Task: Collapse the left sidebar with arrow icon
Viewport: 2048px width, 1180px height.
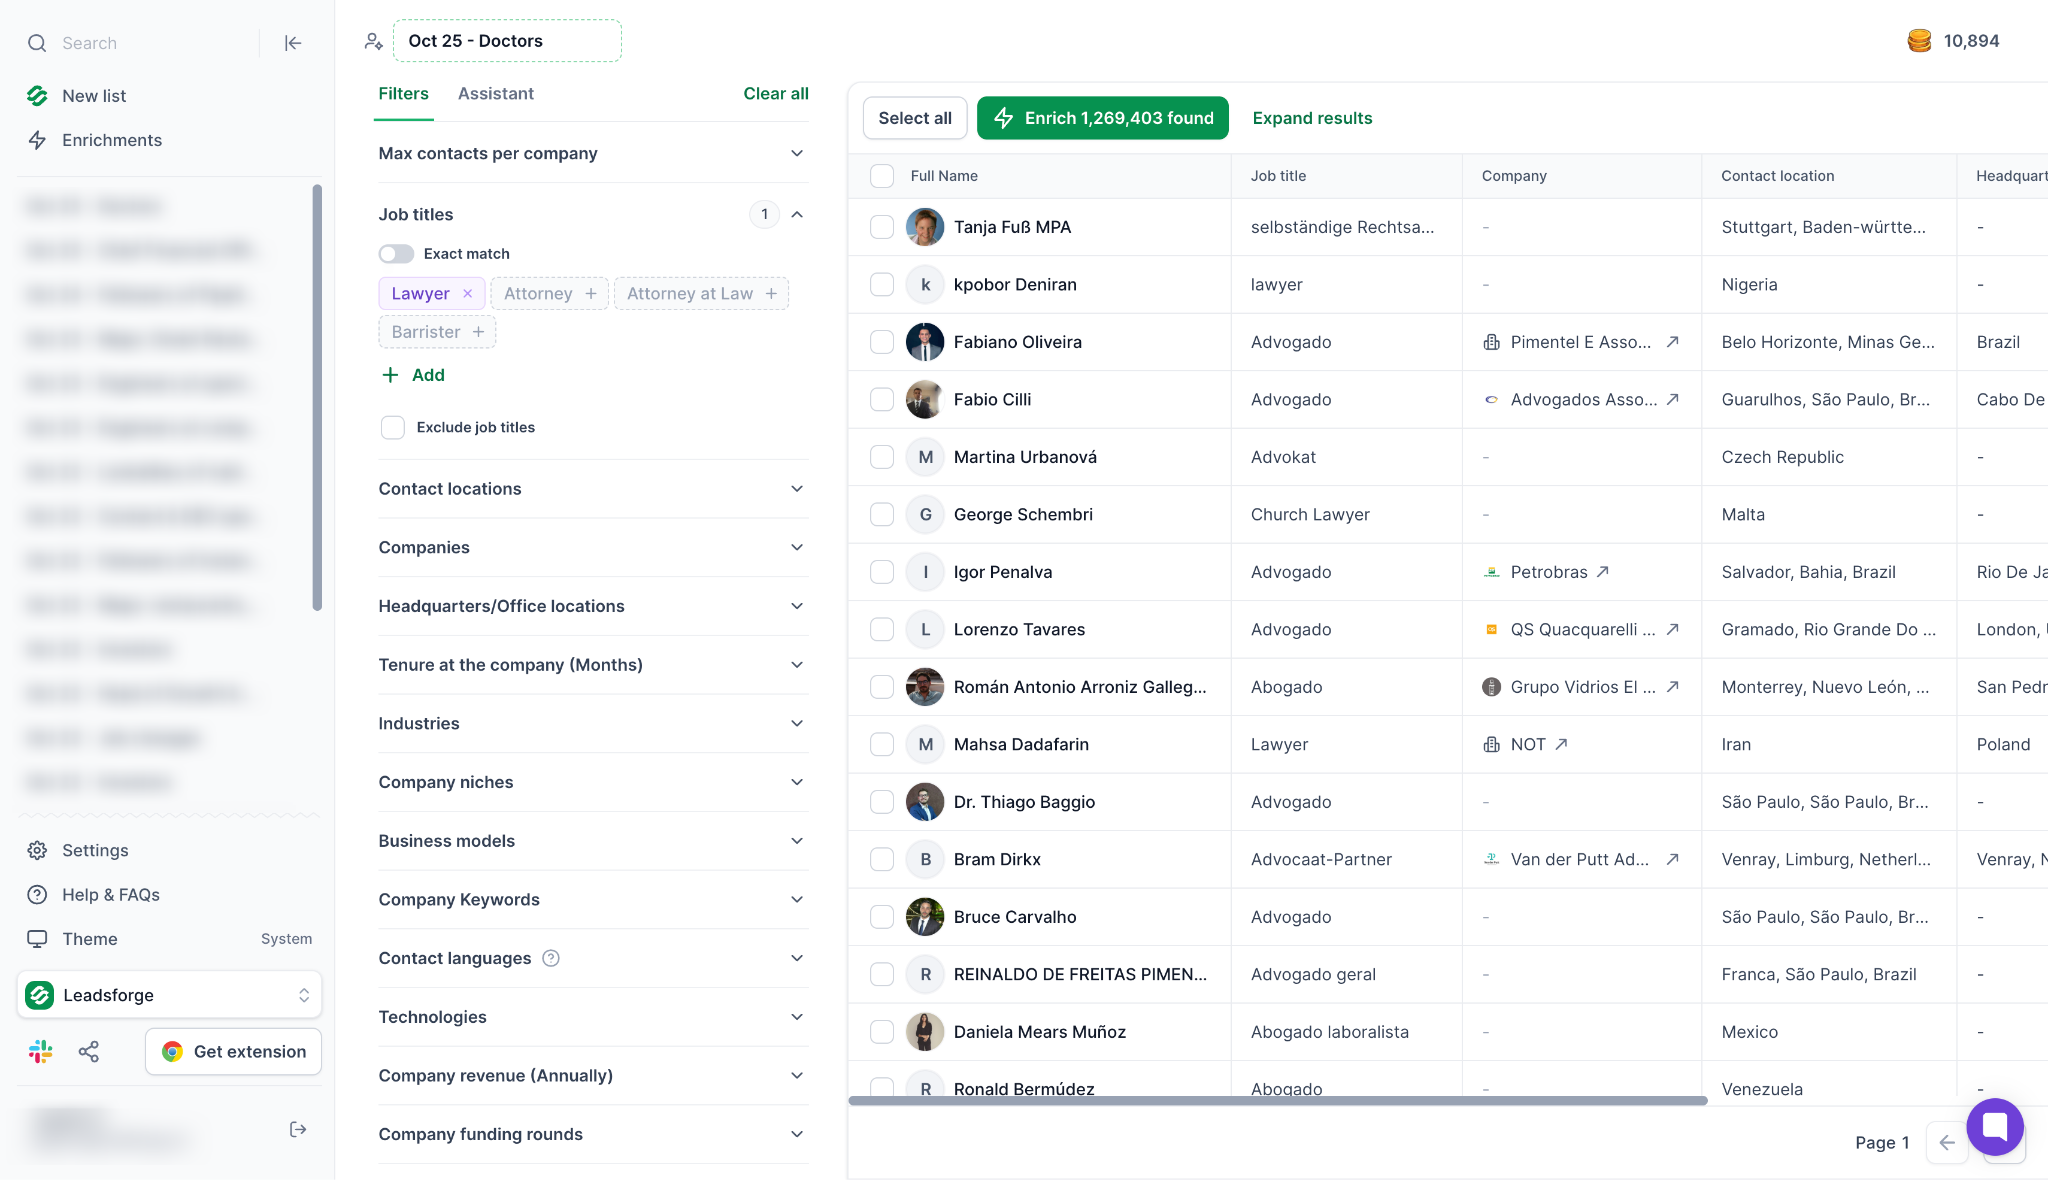Action: (293, 43)
